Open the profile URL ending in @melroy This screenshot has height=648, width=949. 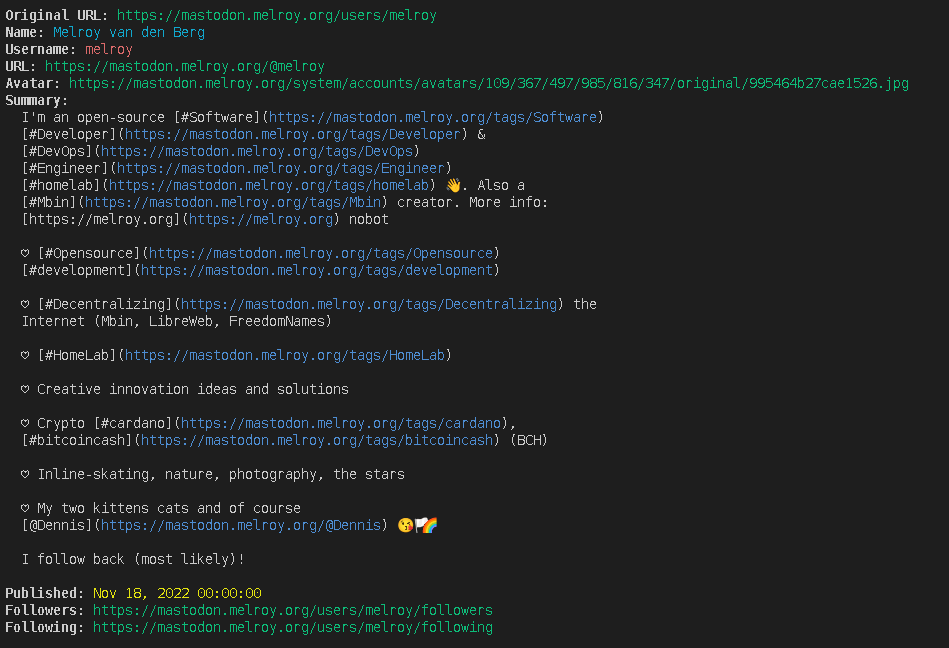pos(185,66)
